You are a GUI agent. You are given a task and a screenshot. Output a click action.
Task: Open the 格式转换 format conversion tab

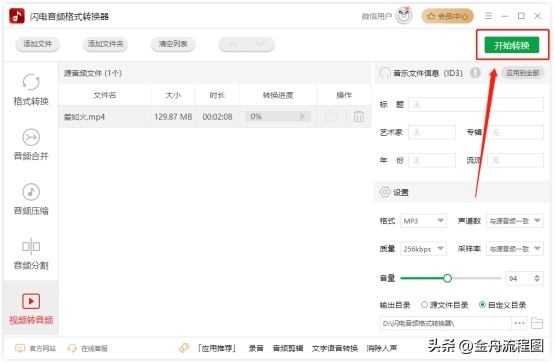tap(31, 90)
